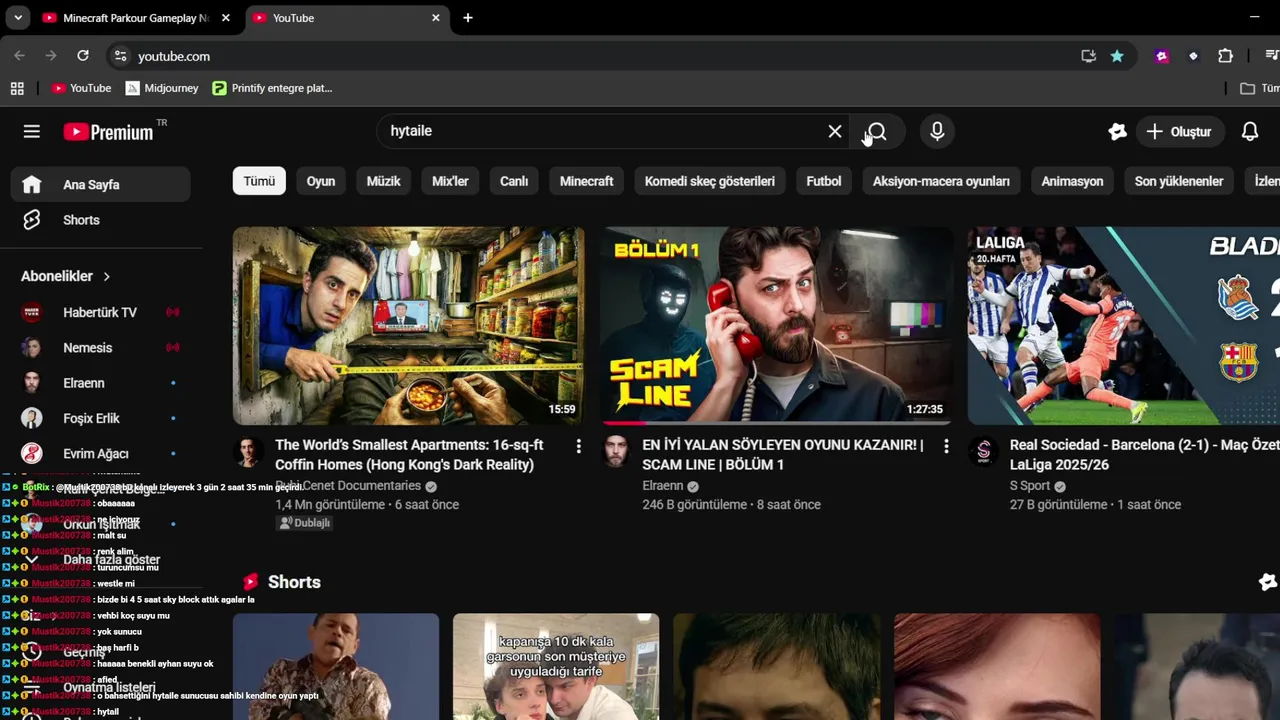Open the Extensions puzzle icon
The height and width of the screenshot is (720, 1280).
pos(1225,56)
